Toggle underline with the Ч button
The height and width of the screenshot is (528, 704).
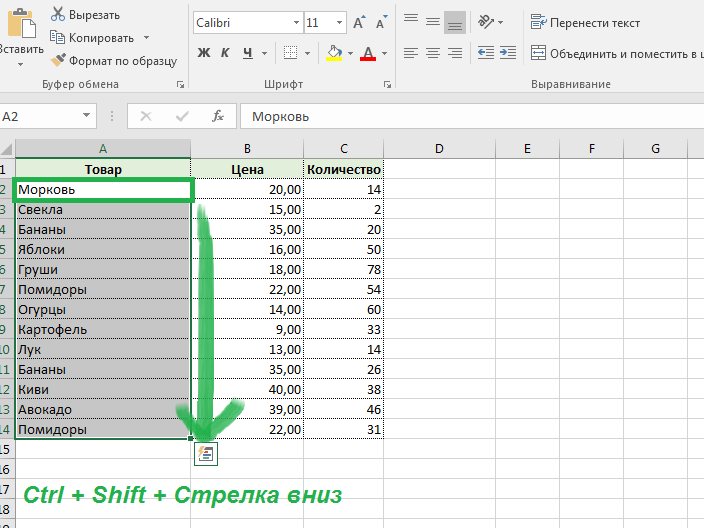[x=247, y=53]
